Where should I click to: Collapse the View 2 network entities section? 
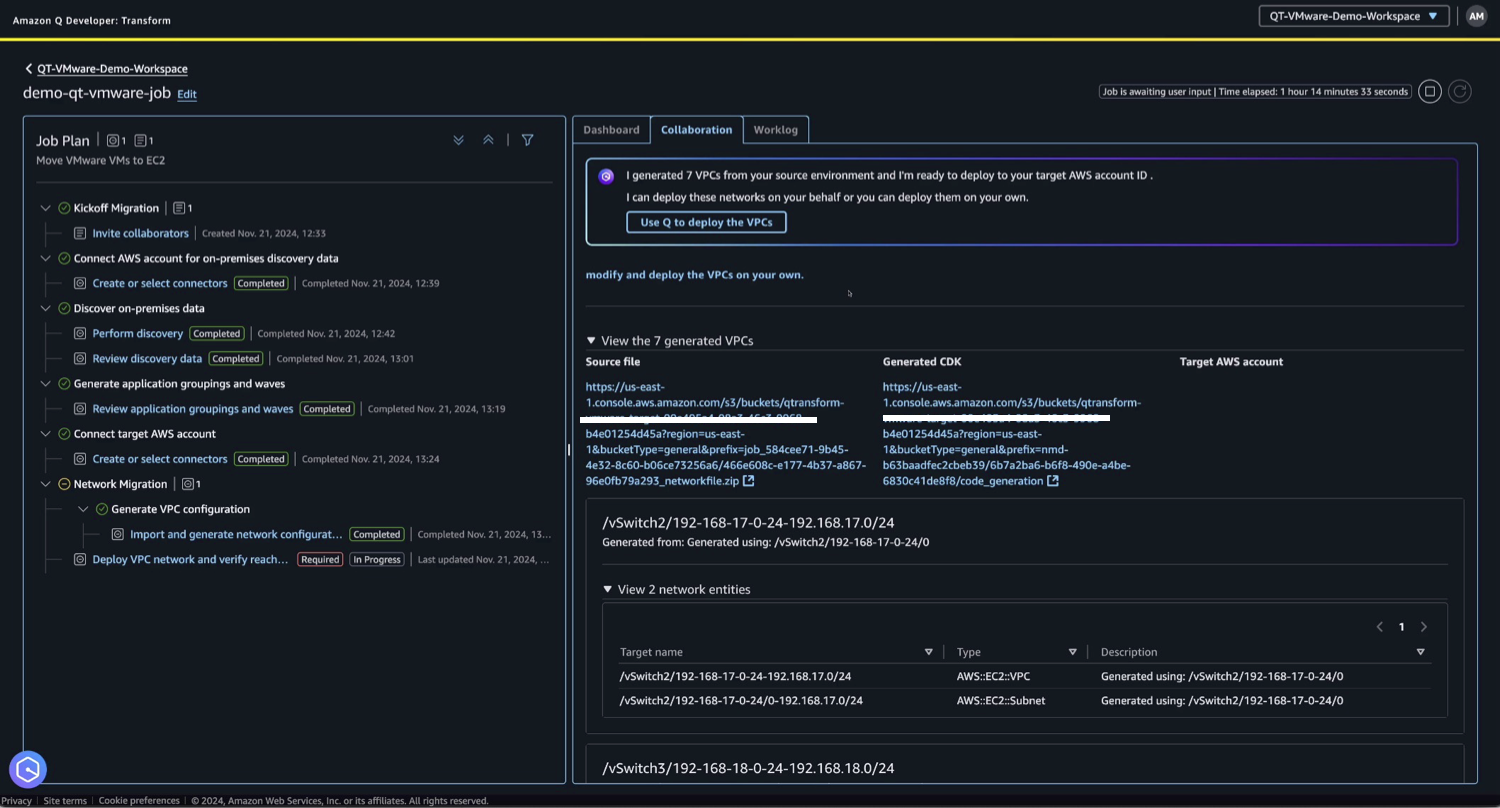point(608,590)
